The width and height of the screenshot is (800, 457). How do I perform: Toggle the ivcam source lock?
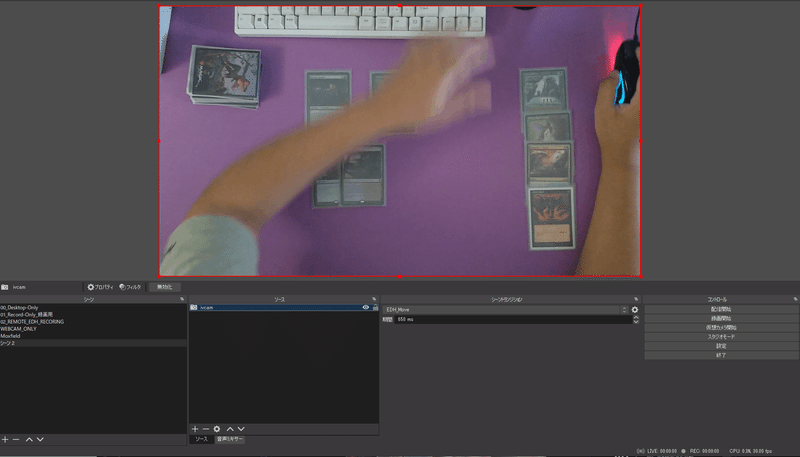pos(376,308)
